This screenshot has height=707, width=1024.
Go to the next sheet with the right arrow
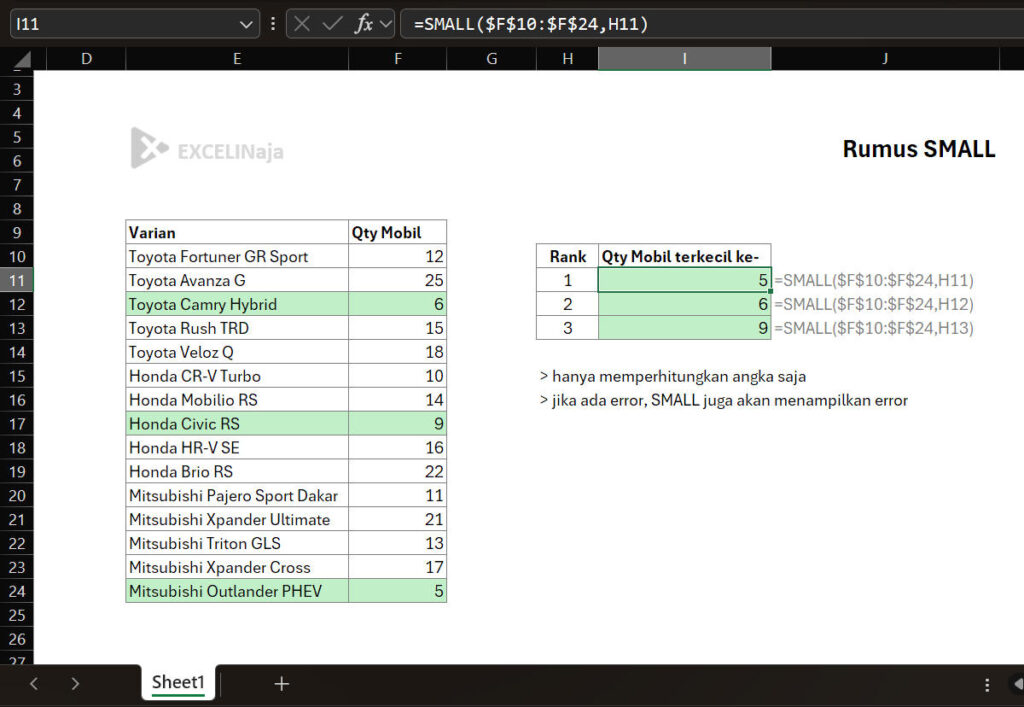(x=75, y=683)
